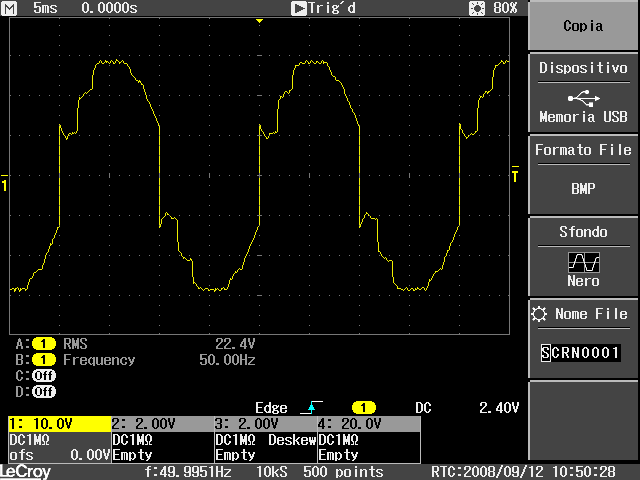The height and width of the screenshot is (480, 640).
Task: Click the DC trigger coupling label
Action: coord(423,408)
